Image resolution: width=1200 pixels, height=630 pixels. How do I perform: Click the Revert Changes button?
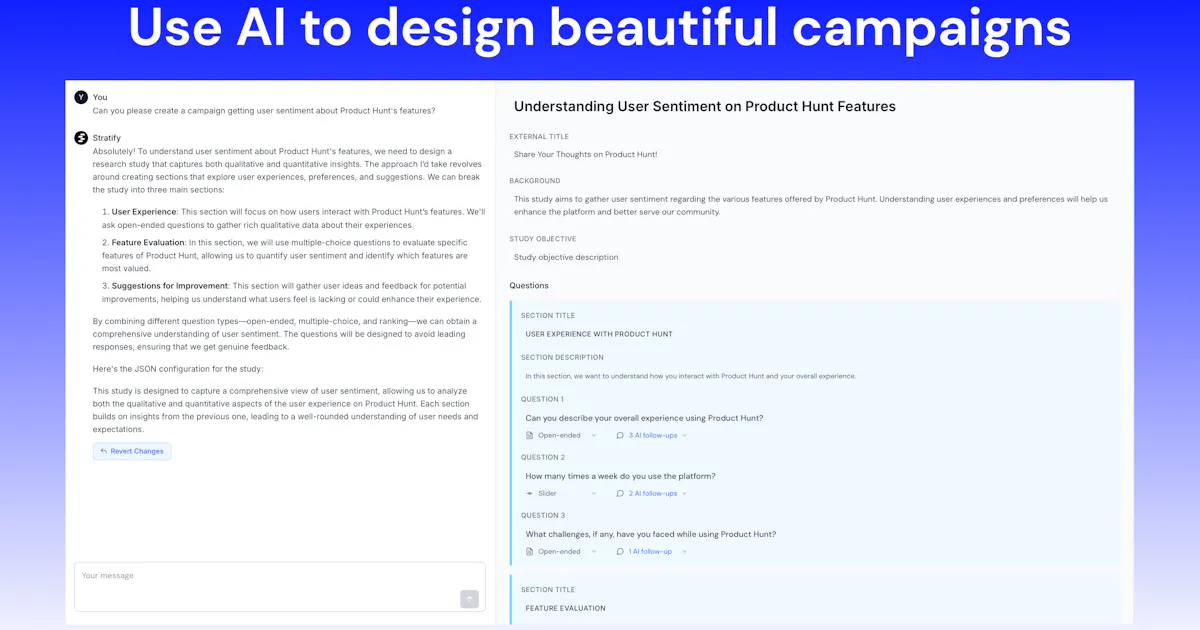click(x=132, y=451)
